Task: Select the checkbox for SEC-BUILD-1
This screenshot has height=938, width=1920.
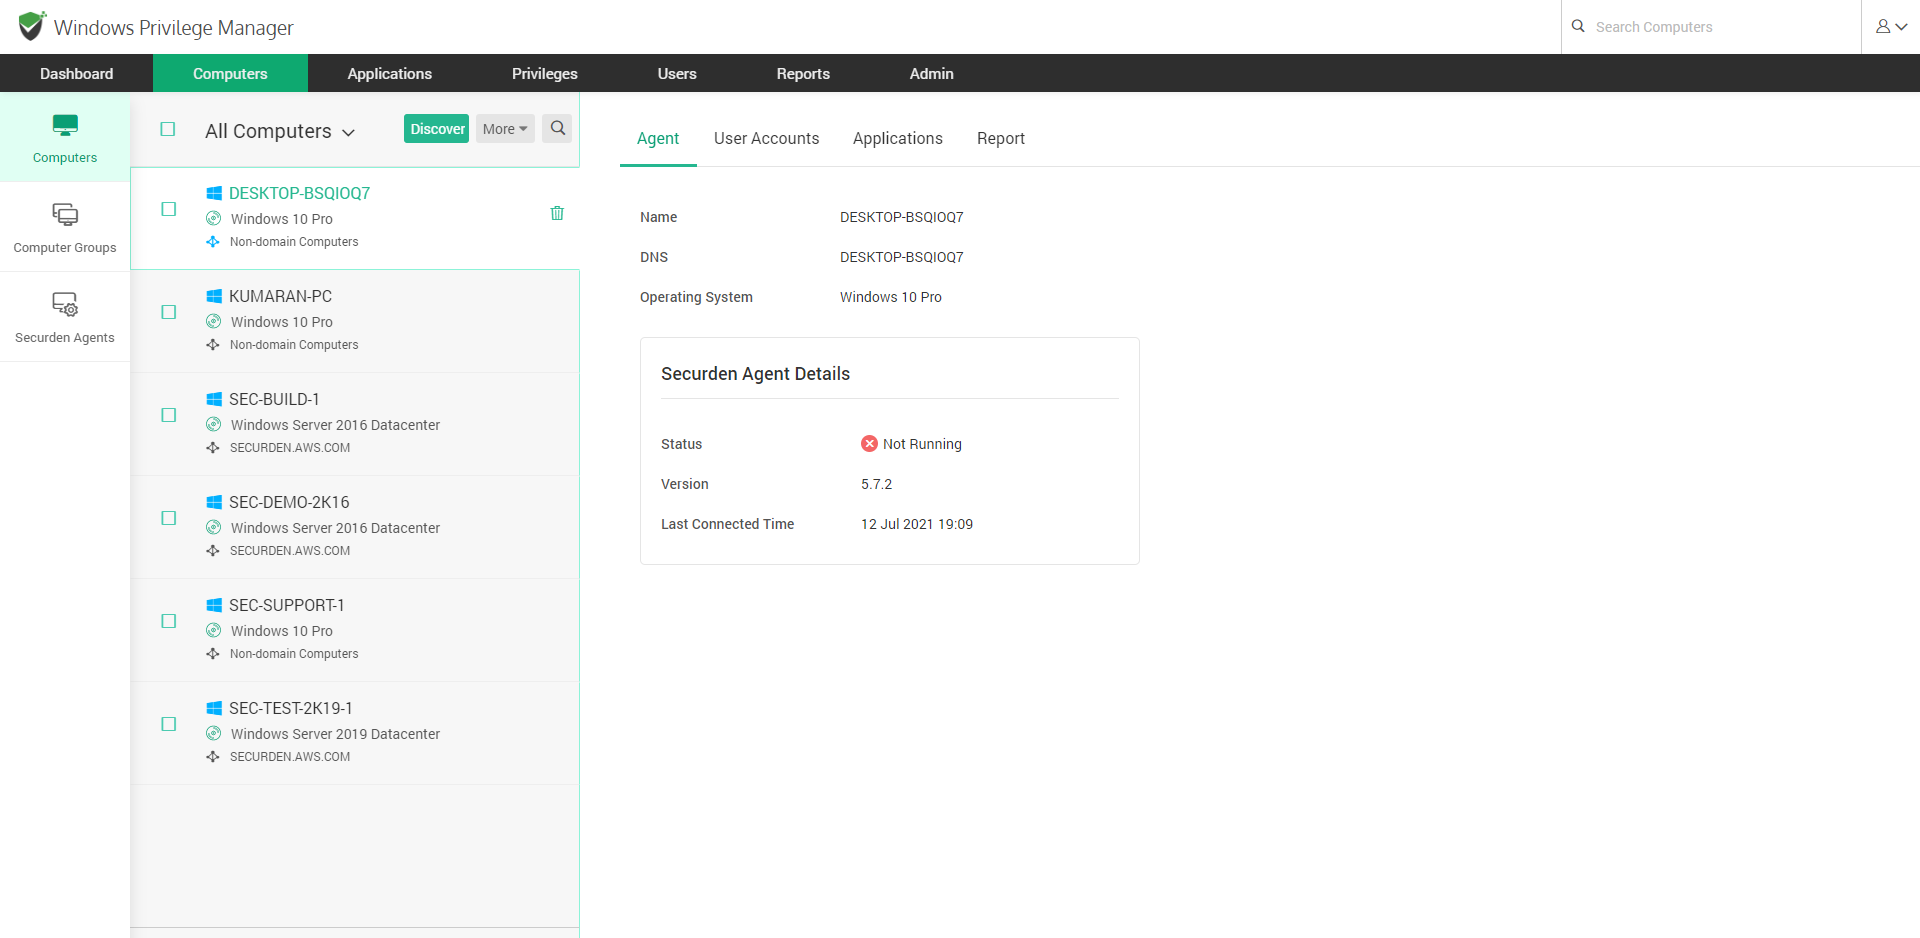Action: click(168, 414)
